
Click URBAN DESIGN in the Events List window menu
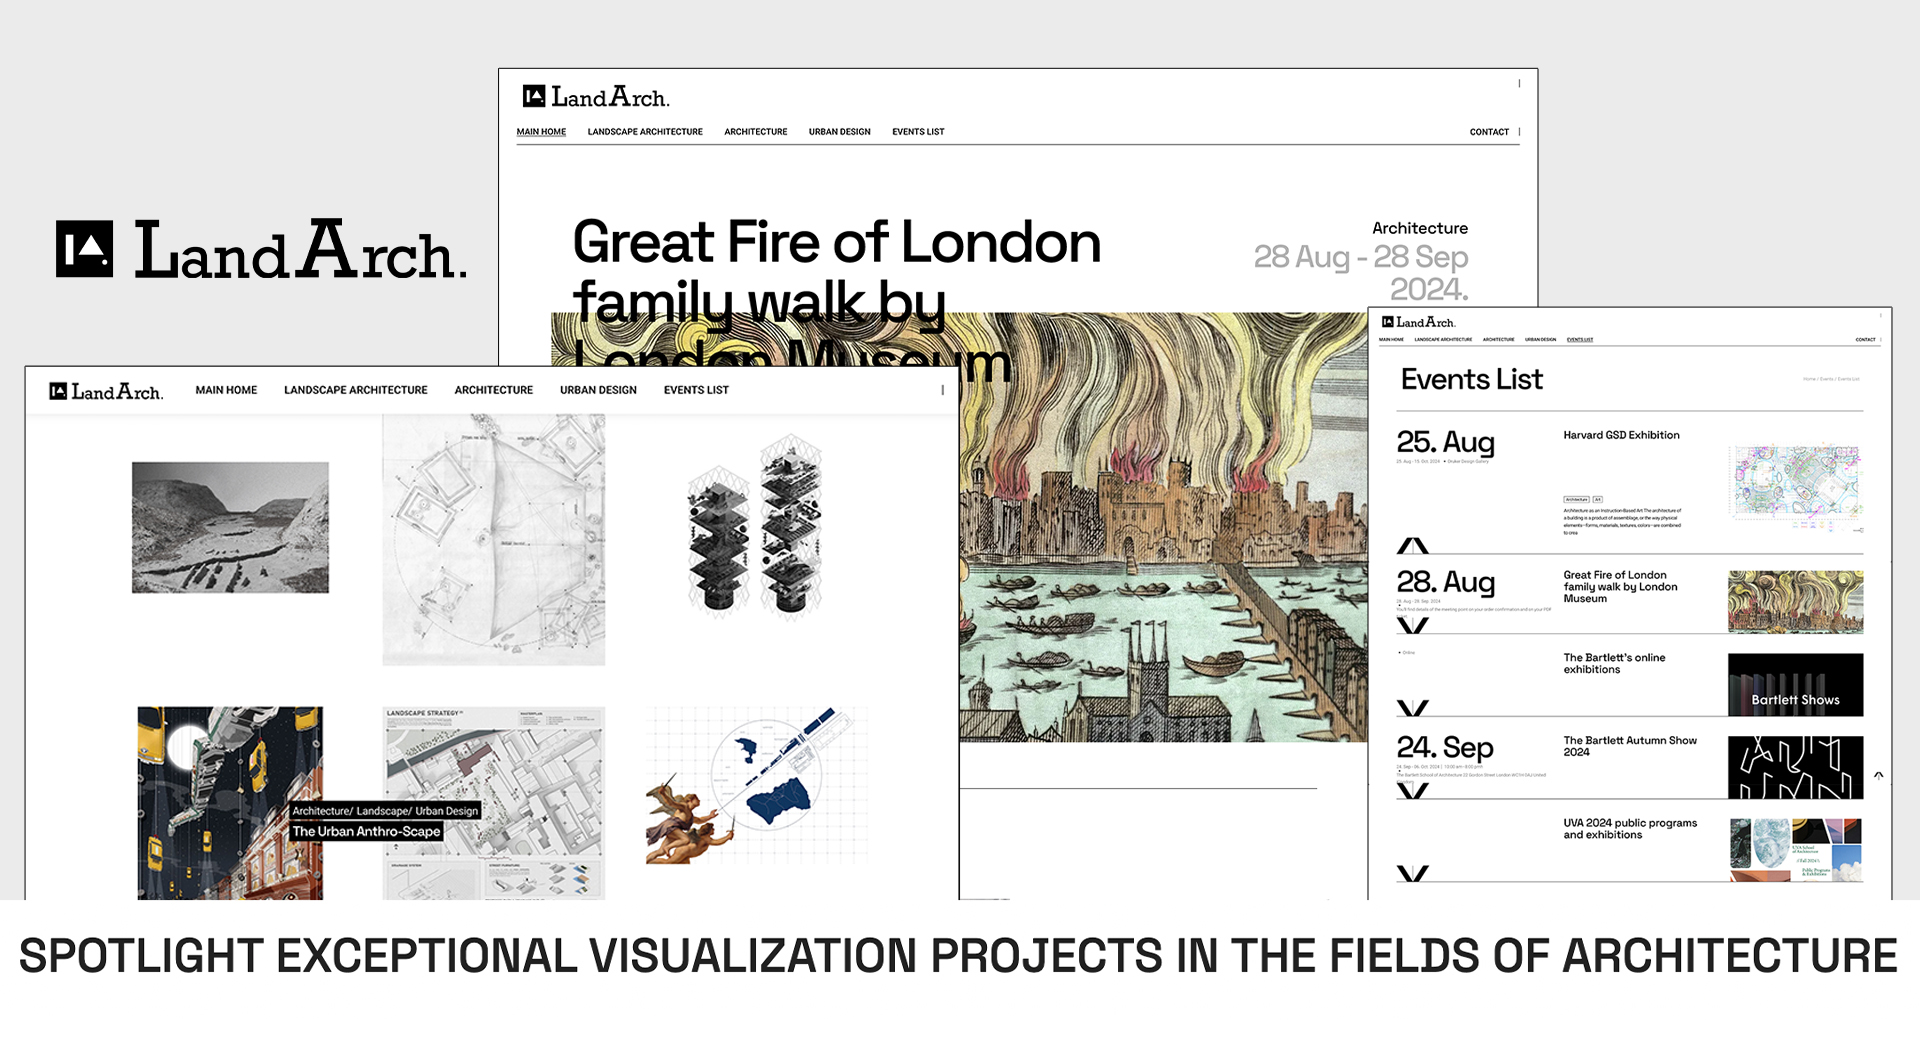pos(1540,340)
